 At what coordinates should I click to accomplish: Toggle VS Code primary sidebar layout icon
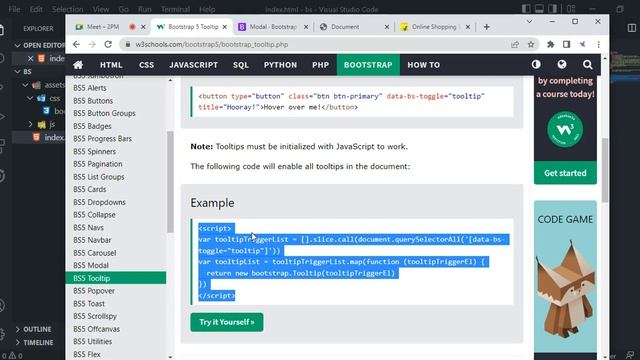(526, 9)
